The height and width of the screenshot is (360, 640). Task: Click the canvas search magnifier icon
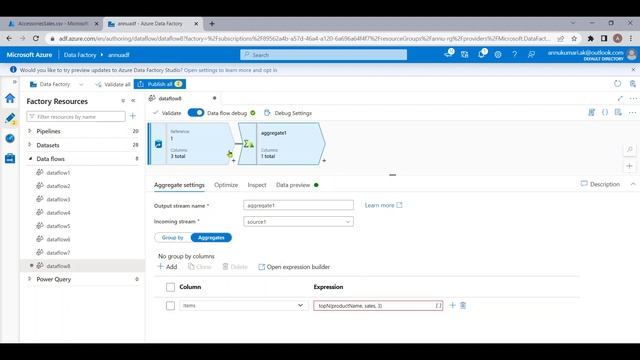point(630,150)
